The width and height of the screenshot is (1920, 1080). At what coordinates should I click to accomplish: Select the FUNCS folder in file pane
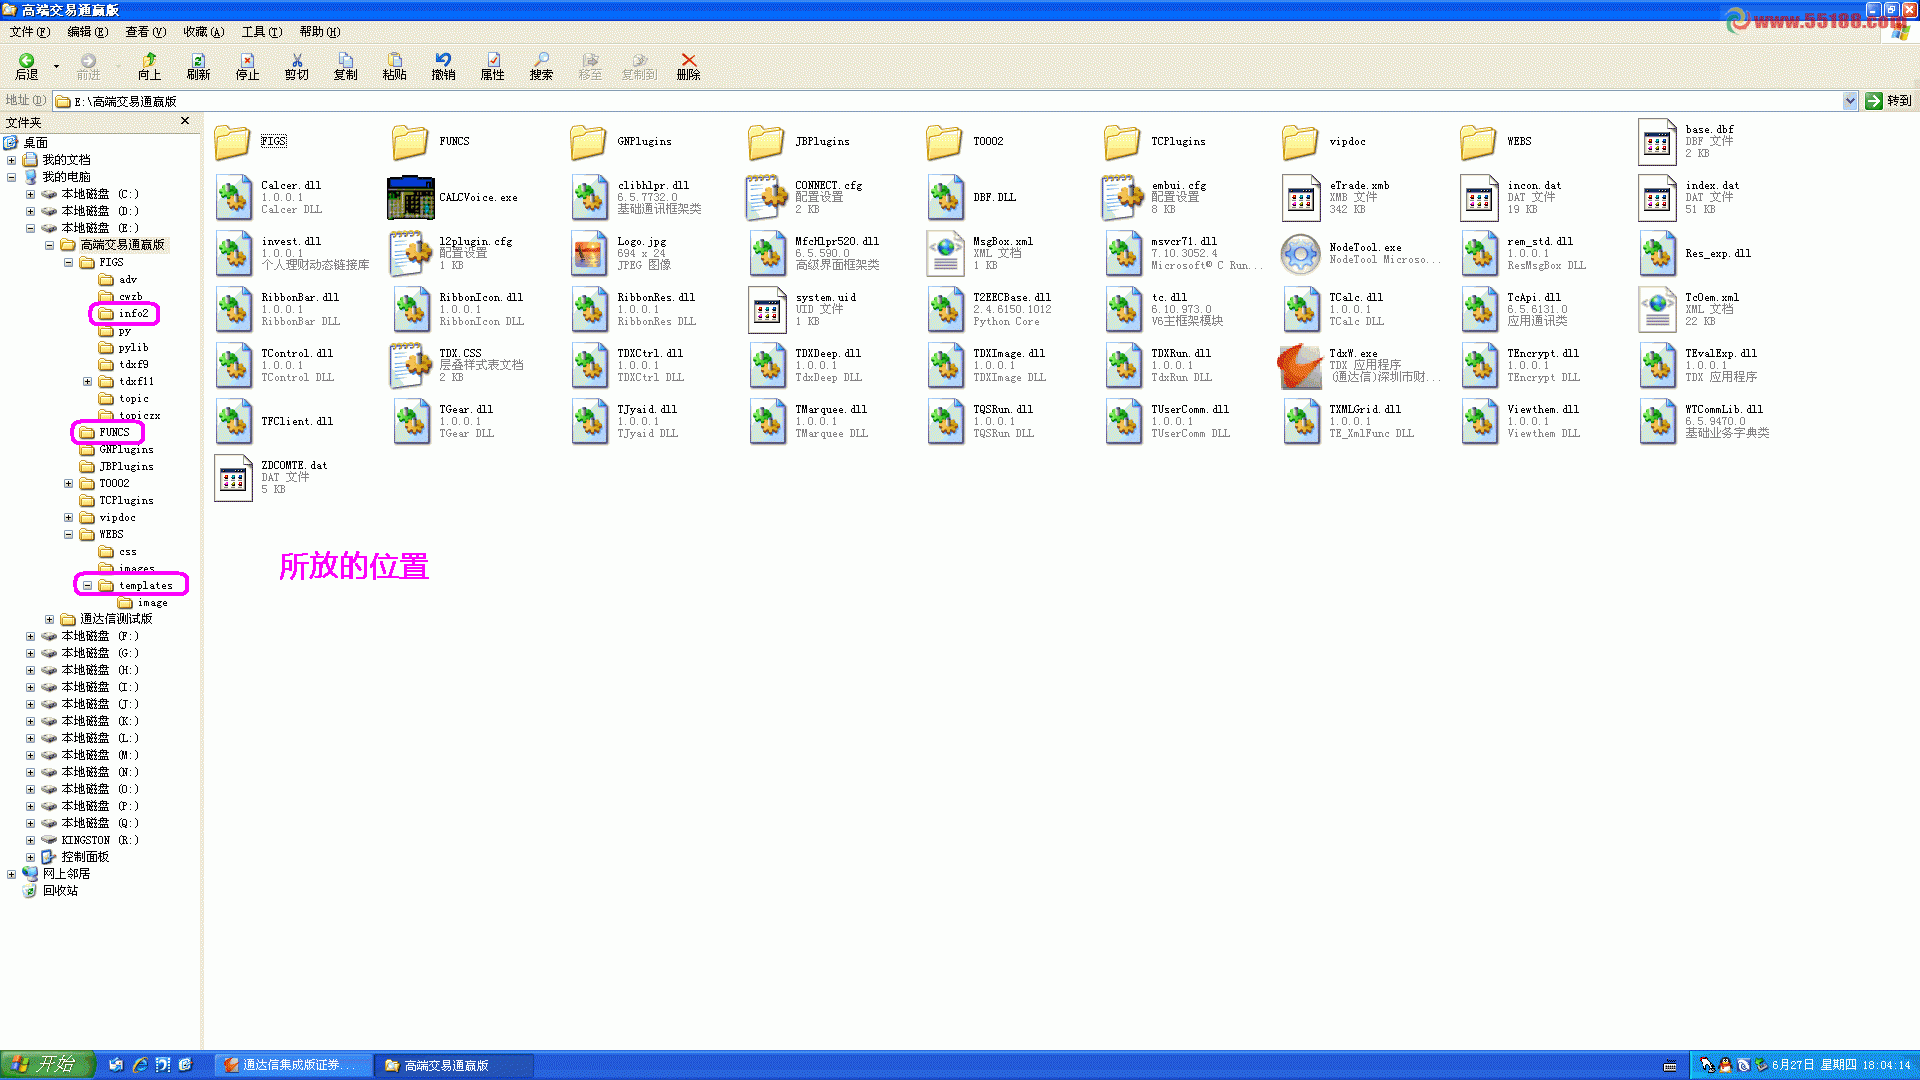click(x=410, y=142)
